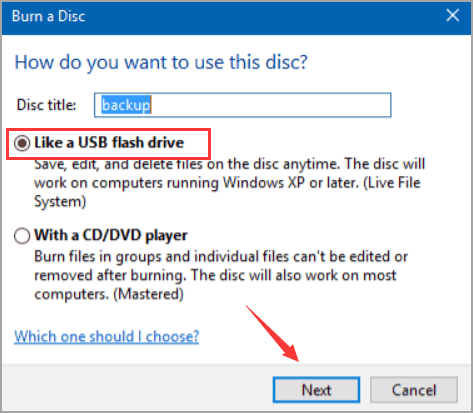Click the 'Like a USB flash drive' label text
This screenshot has height=413, width=473.
(109, 143)
